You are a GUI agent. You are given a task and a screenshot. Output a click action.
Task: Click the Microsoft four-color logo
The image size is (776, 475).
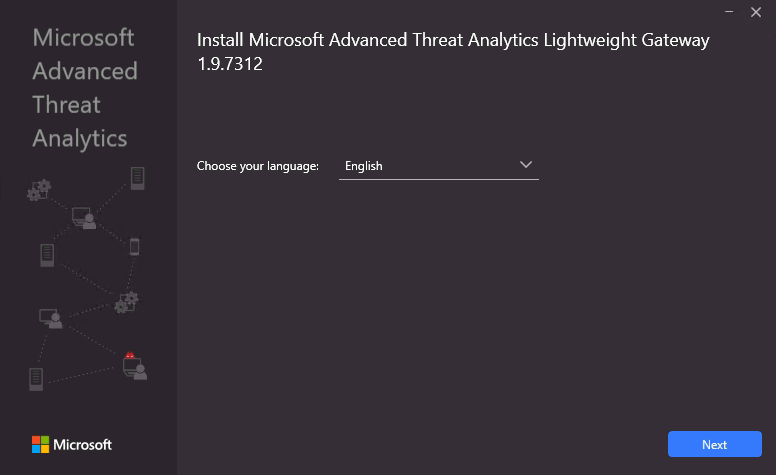tap(41, 444)
